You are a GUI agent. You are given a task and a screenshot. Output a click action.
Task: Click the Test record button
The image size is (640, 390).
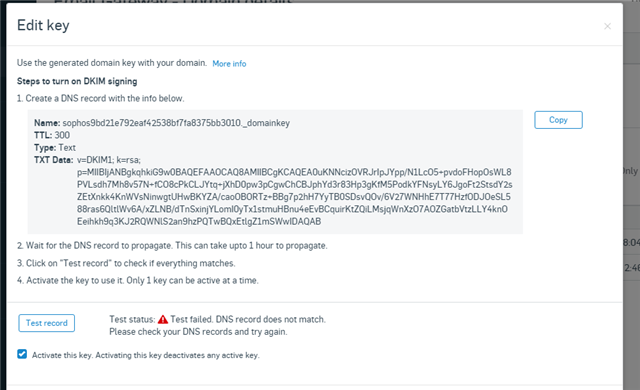point(47,323)
